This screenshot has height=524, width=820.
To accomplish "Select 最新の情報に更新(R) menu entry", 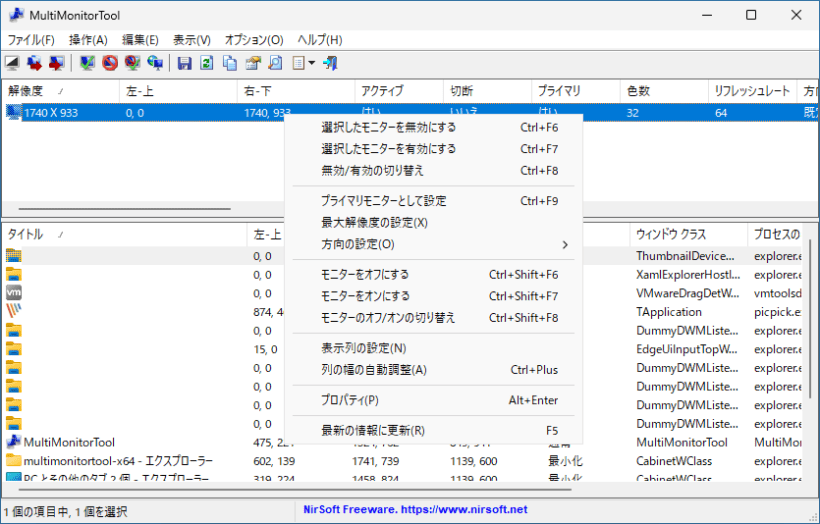I will click(x=433, y=430).
